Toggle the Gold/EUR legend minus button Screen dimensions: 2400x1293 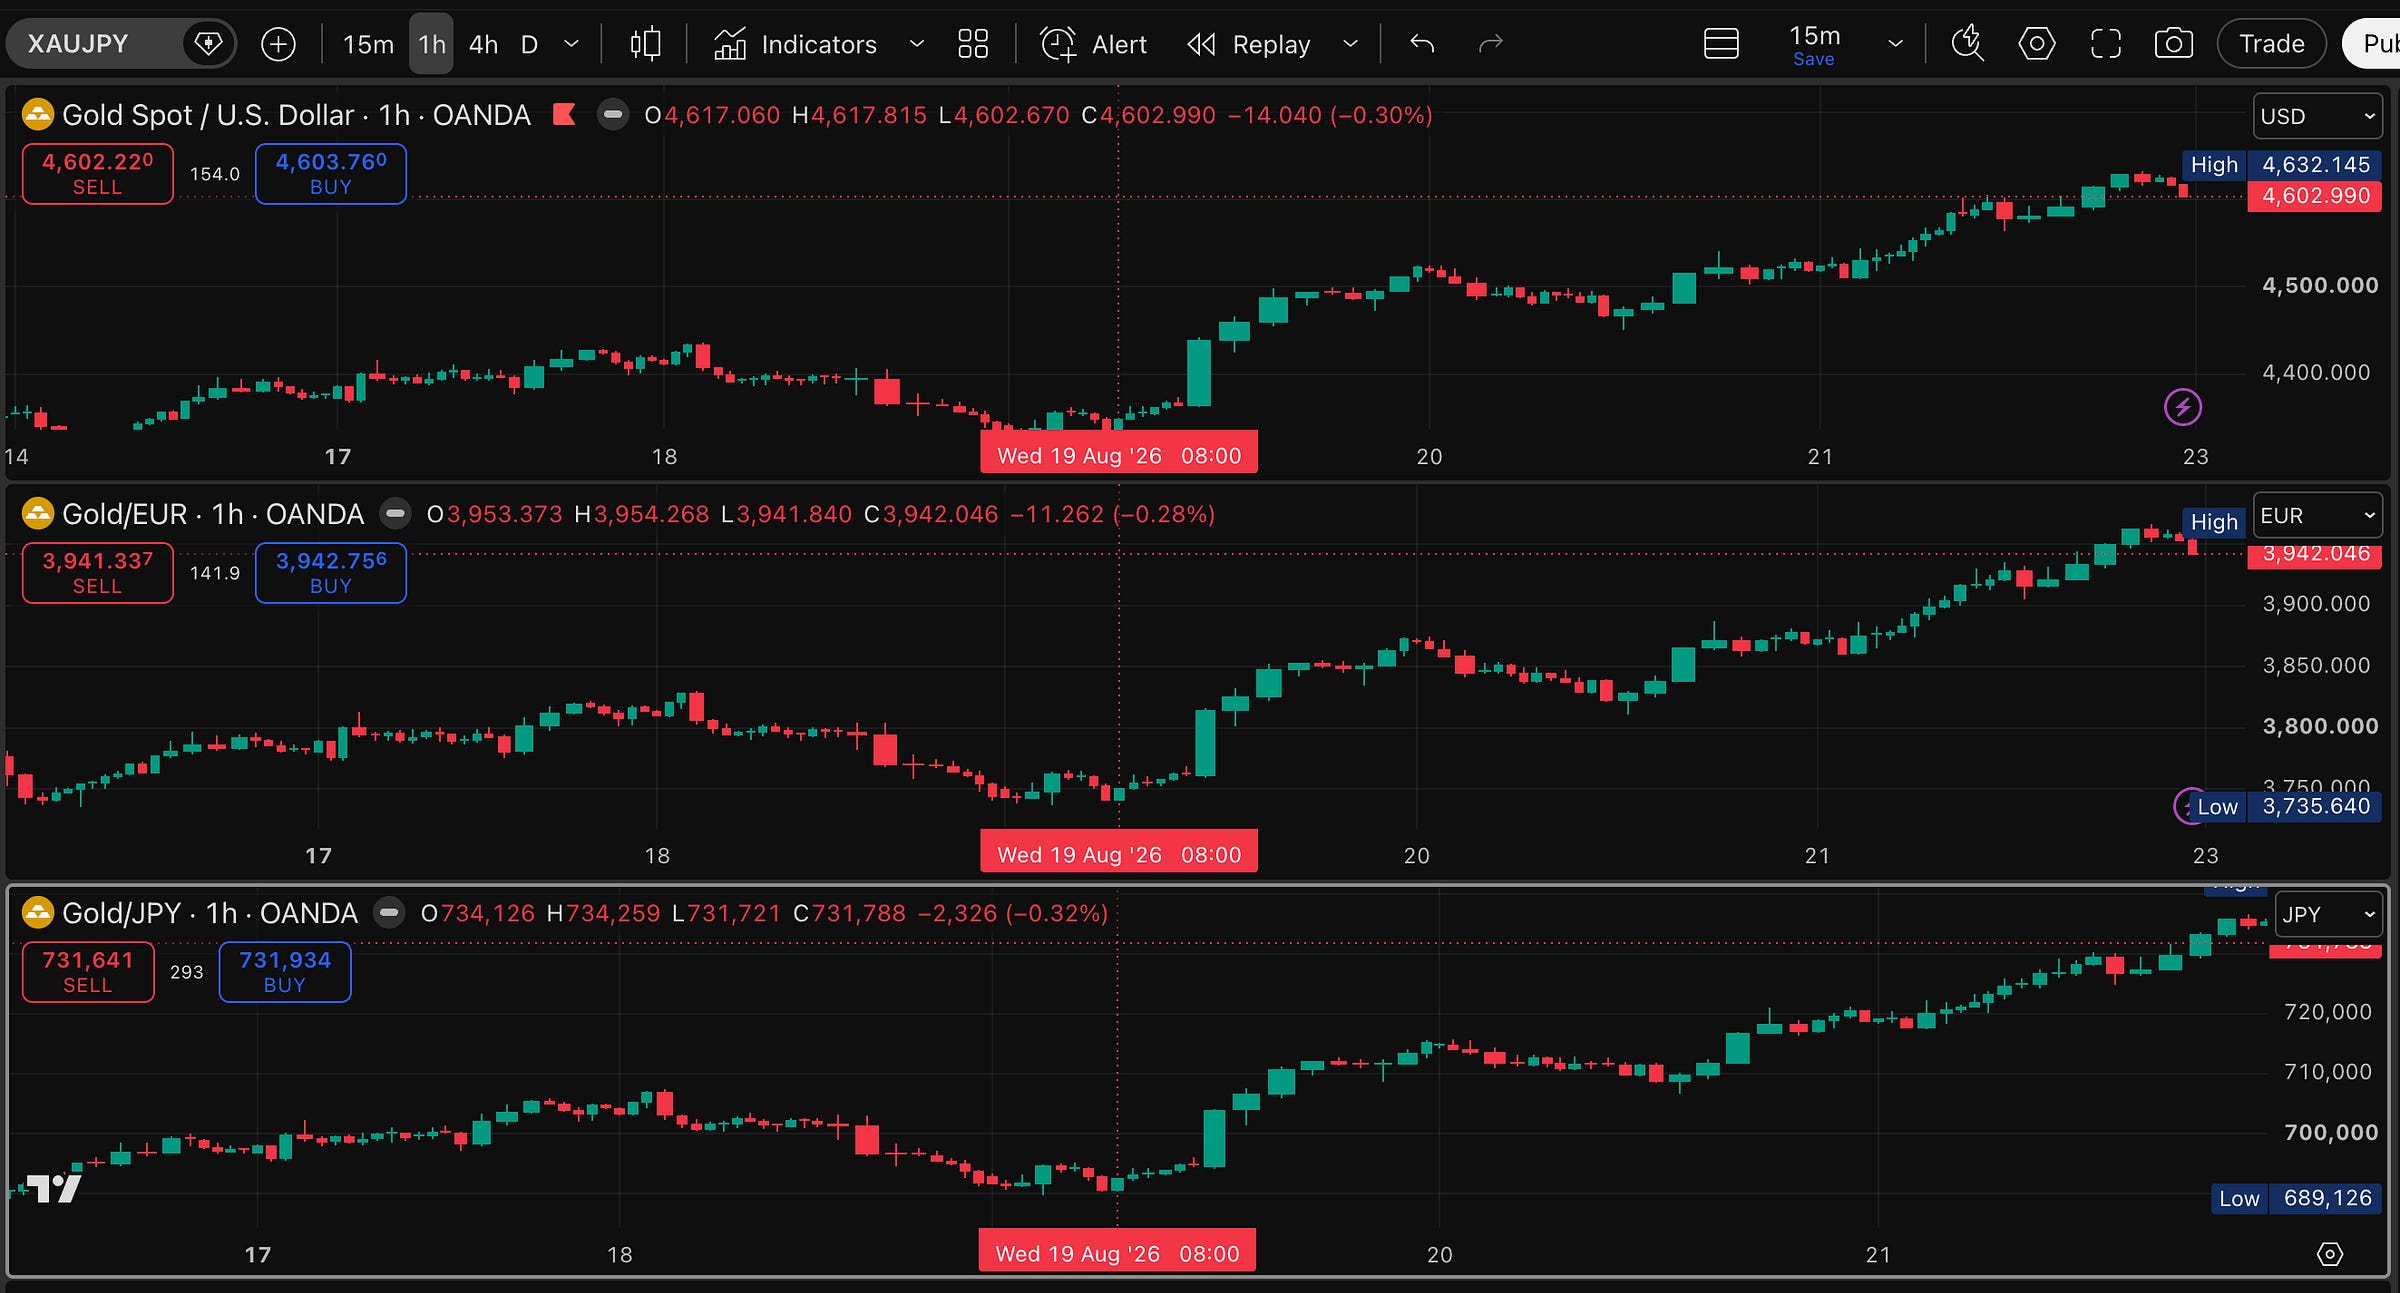(x=395, y=514)
